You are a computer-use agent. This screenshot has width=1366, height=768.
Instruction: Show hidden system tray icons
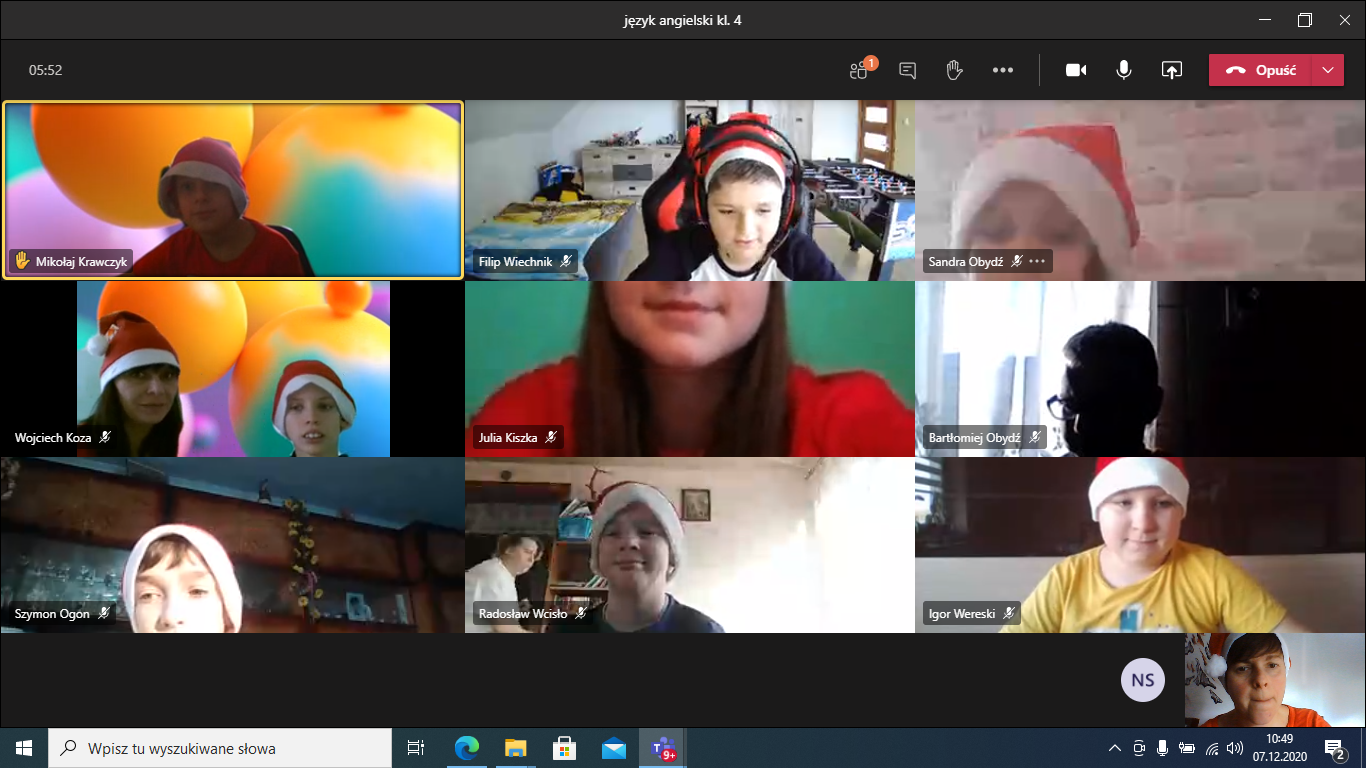1115,748
